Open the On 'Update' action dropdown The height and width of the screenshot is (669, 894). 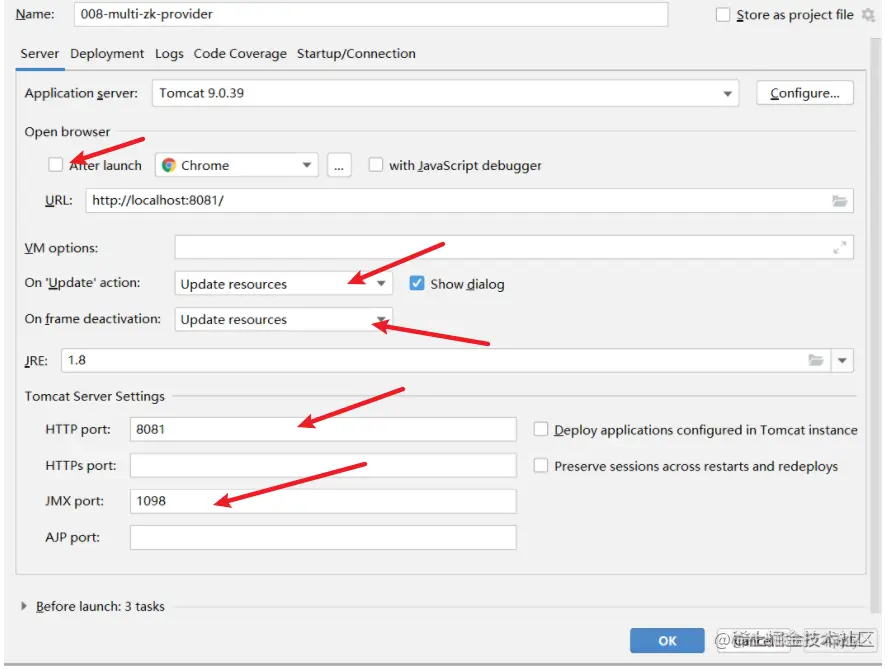pyautogui.click(x=283, y=283)
